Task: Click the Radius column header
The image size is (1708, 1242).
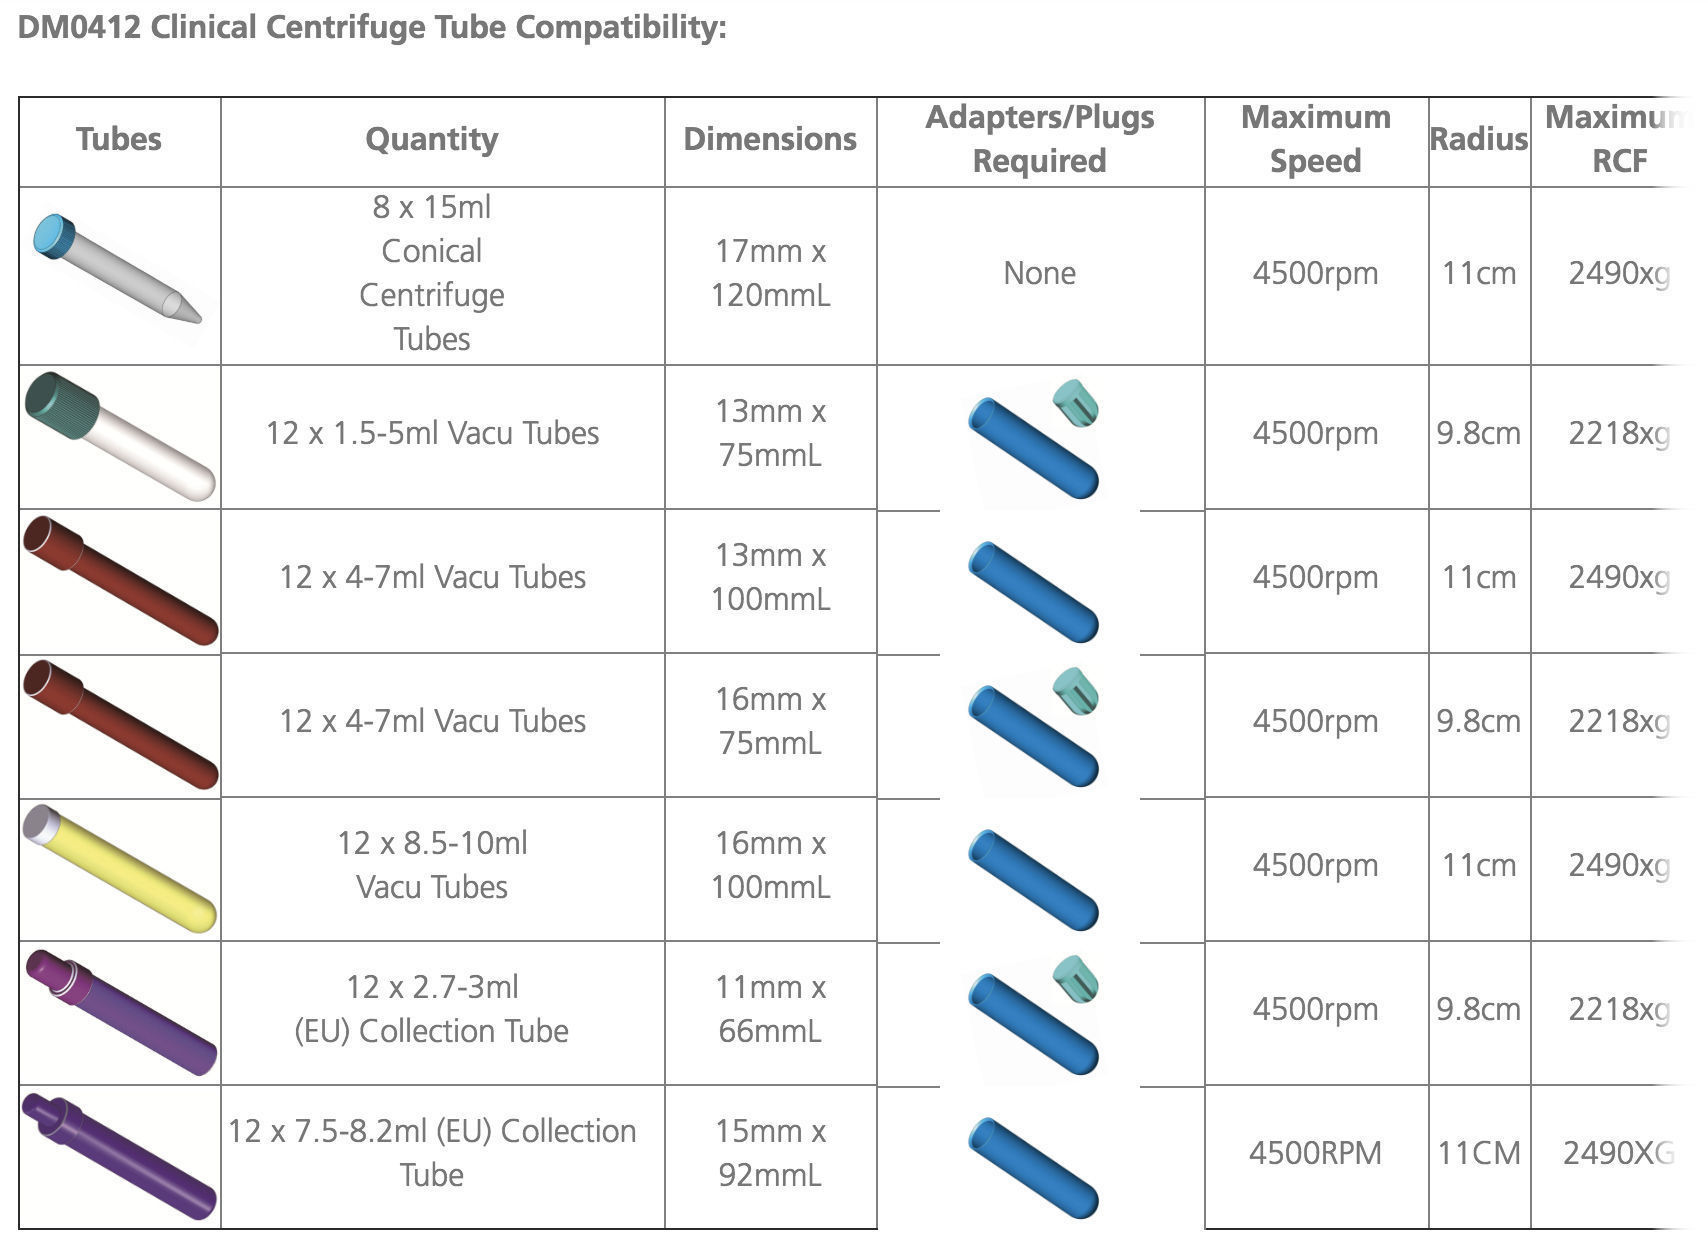Action: [x=1478, y=139]
